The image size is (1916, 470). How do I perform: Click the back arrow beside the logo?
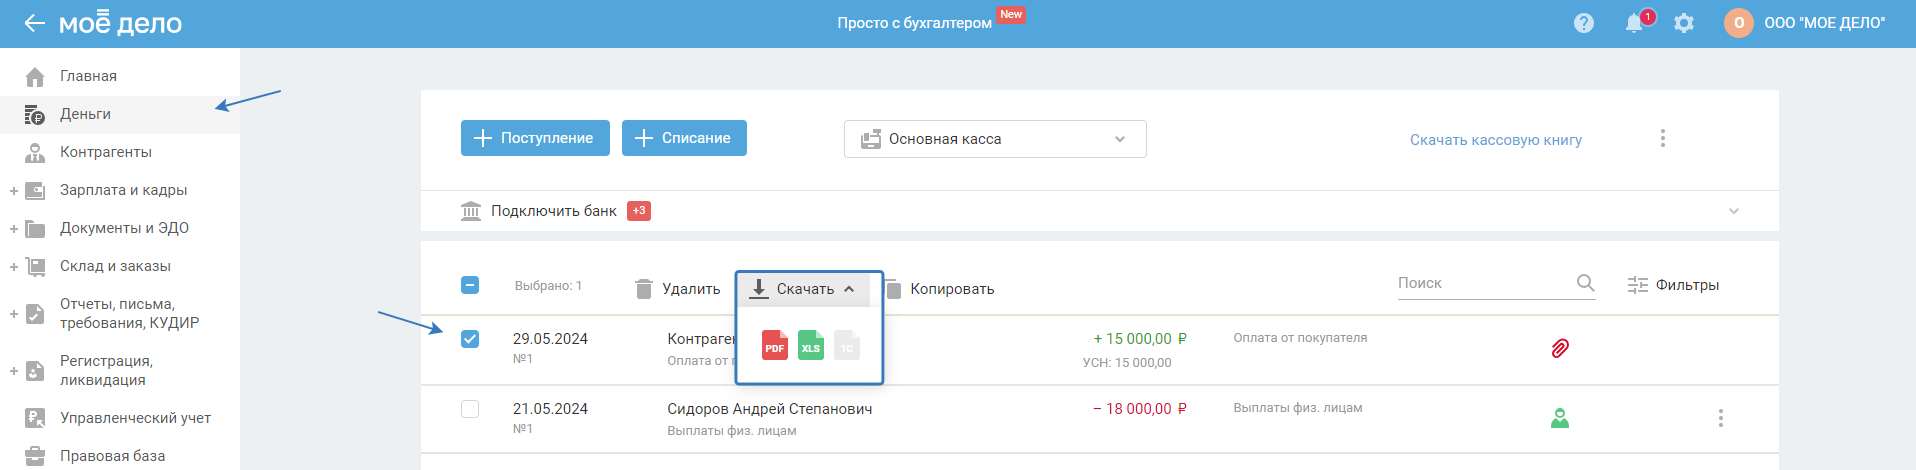(x=34, y=23)
